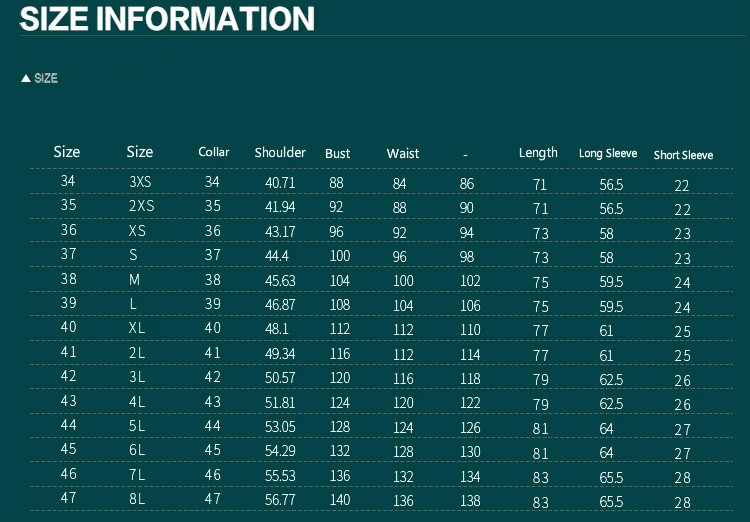Image resolution: width=750 pixels, height=522 pixels.
Task: Click the small SIZE label next to the triangle
Action: point(46,78)
